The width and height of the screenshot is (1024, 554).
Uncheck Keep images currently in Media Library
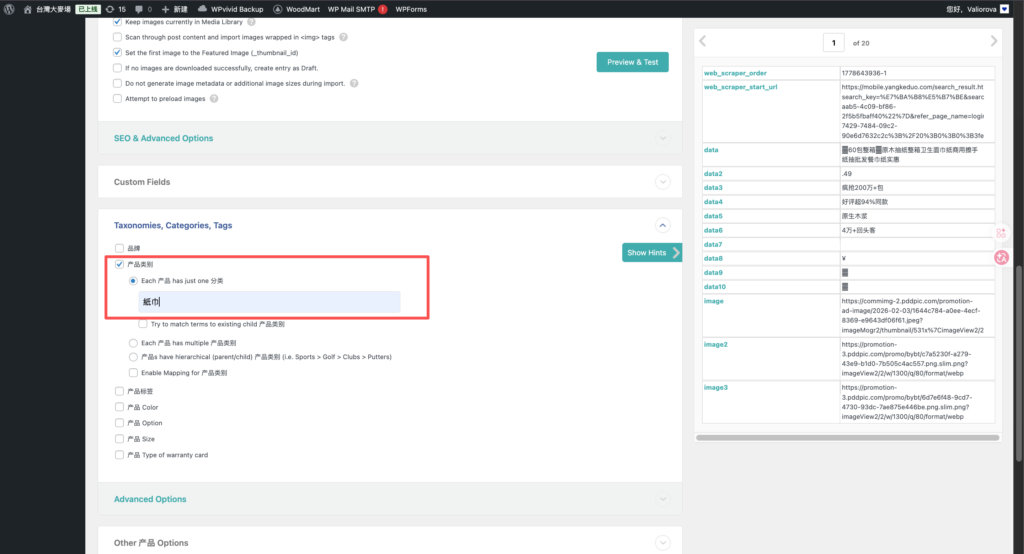[118, 22]
